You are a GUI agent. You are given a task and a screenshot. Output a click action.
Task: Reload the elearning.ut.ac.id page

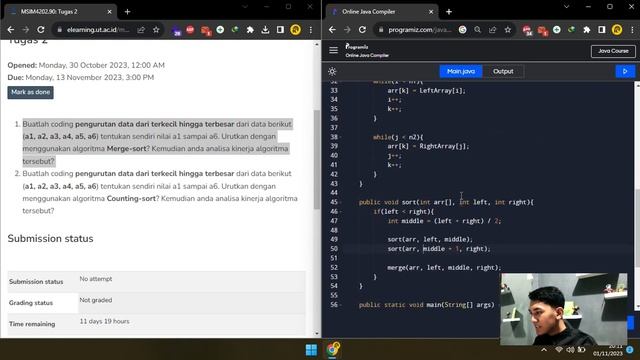(x=41, y=30)
